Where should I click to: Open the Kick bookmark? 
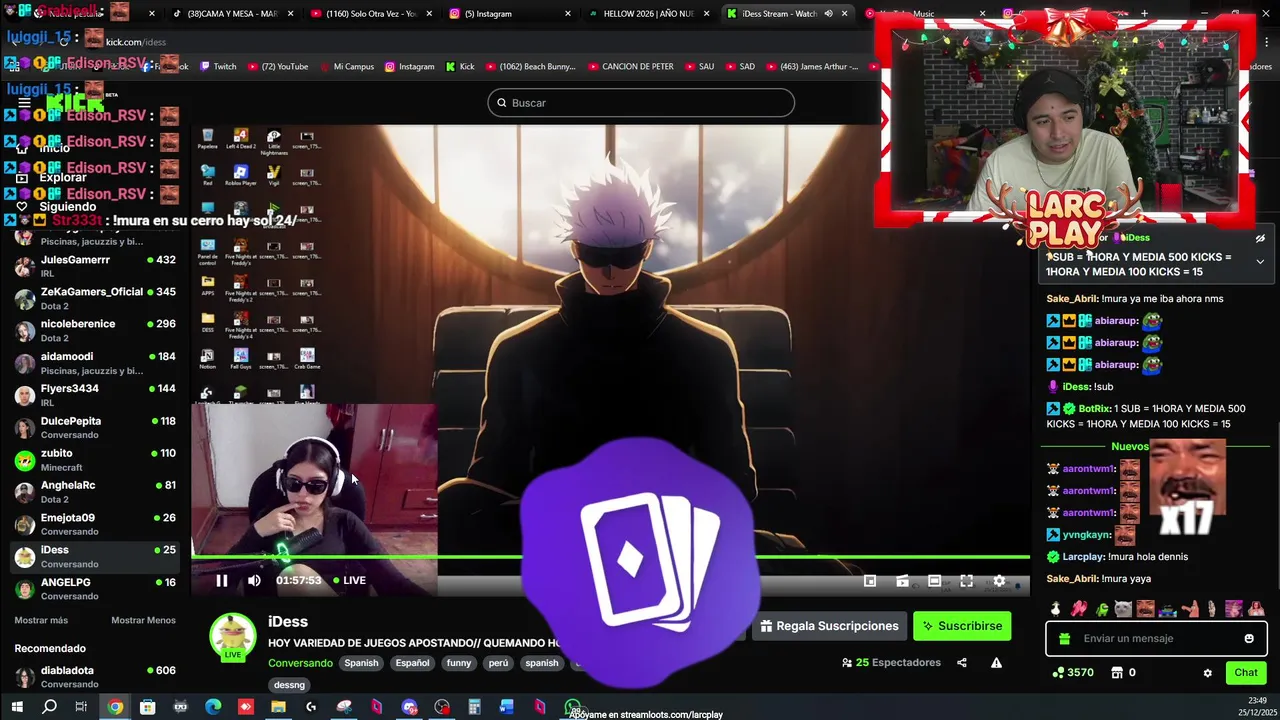tap(460, 67)
